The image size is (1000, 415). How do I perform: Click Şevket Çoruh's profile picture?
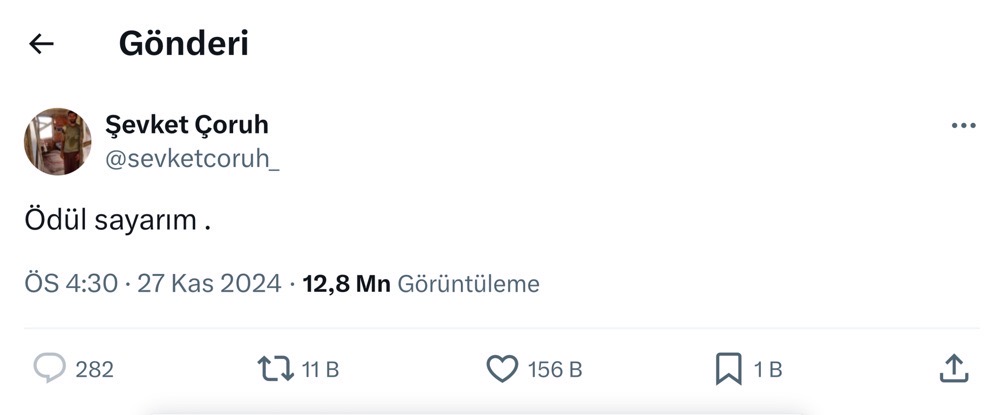tap(58, 141)
